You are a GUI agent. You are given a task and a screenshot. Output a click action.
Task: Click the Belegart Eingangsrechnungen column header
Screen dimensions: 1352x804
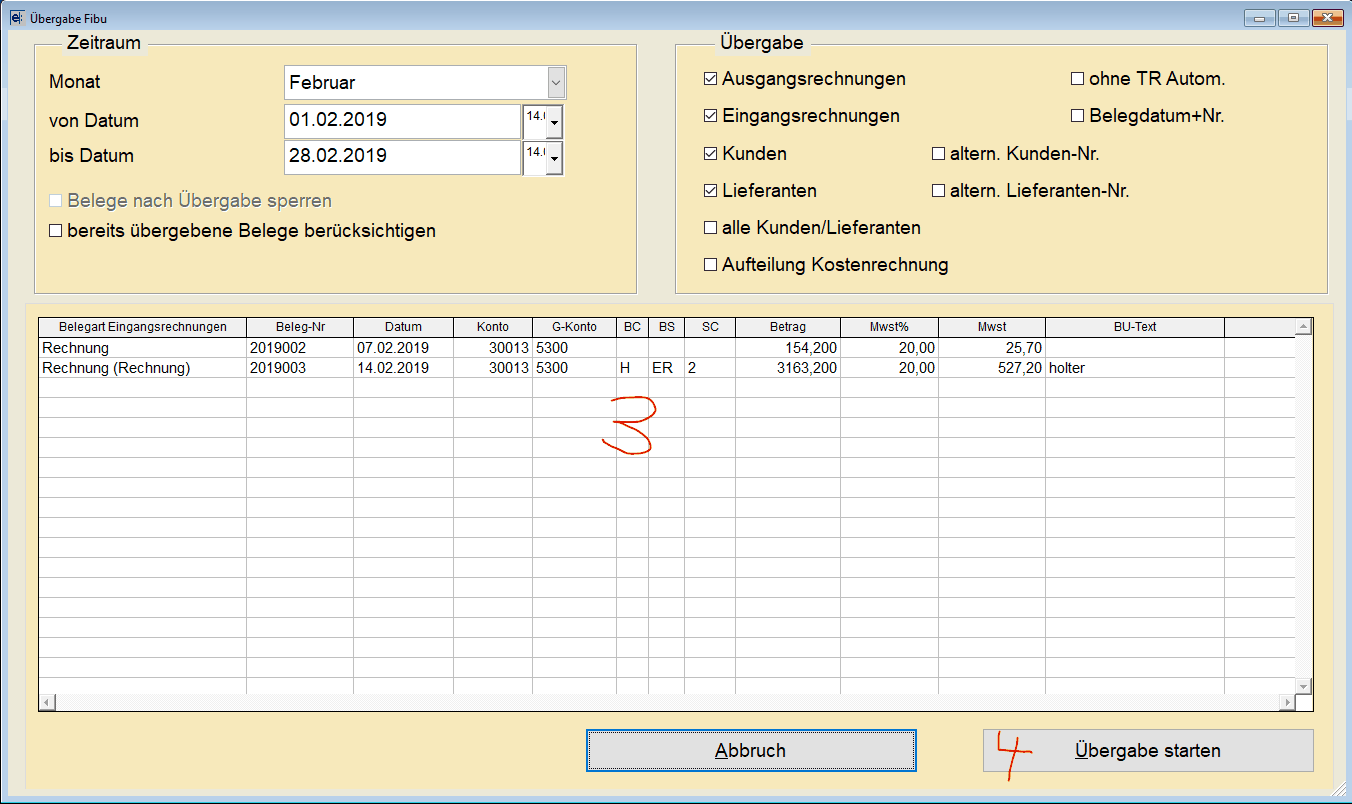pyautogui.click(x=143, y=327)
